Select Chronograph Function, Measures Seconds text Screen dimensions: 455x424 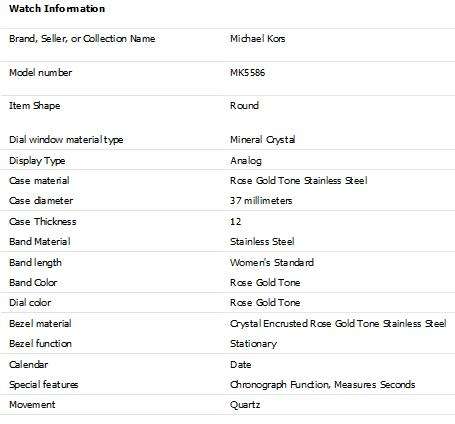[323, 385]
